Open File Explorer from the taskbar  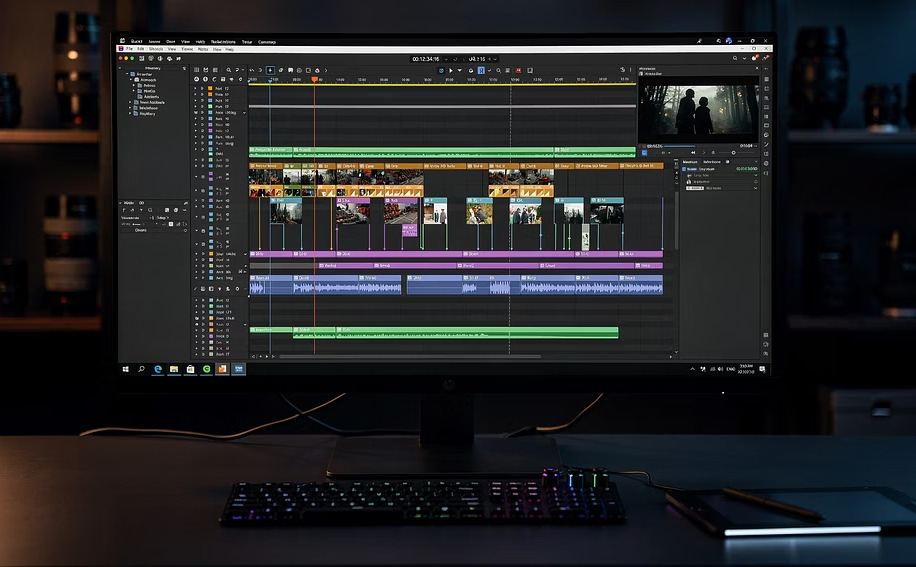pyautogui.click(x=174, y=369)
